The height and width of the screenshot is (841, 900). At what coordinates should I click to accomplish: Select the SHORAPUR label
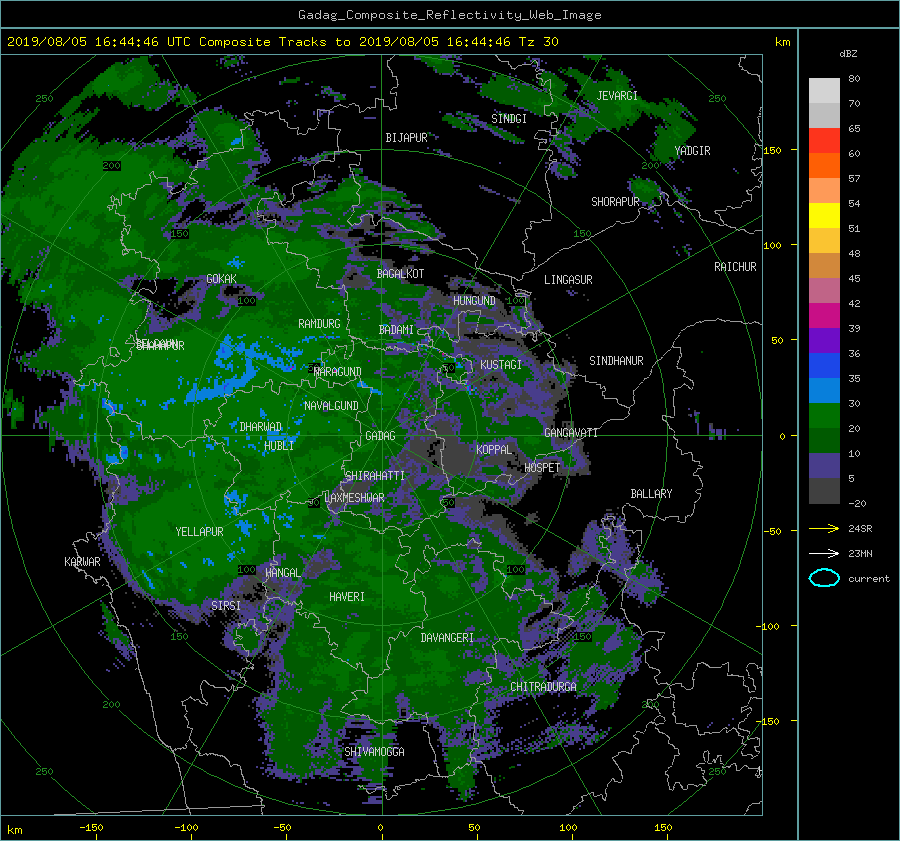pos(615,202)
